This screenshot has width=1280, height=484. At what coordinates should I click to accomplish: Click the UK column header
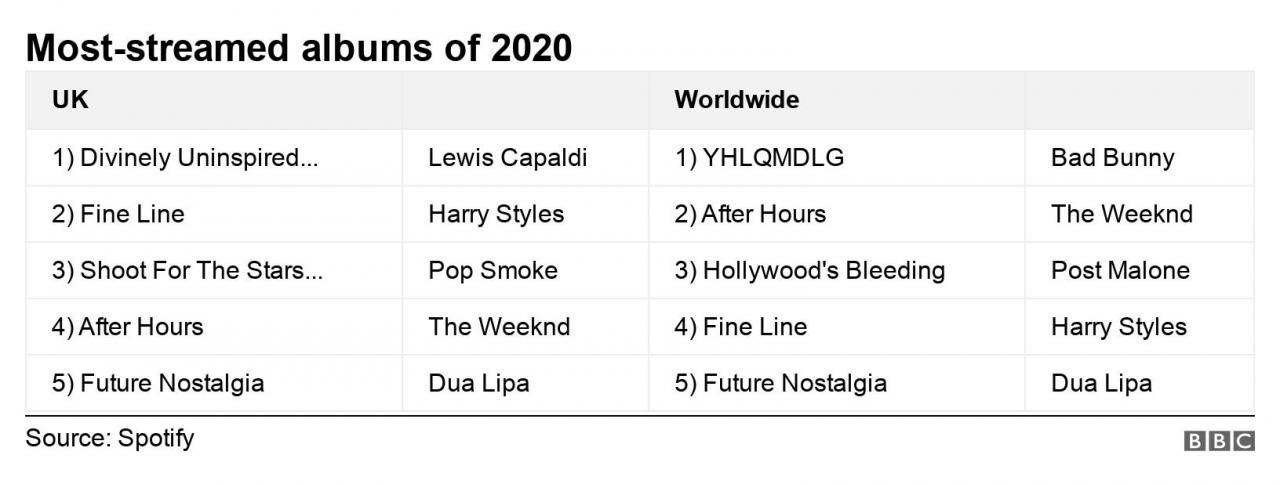70,100
